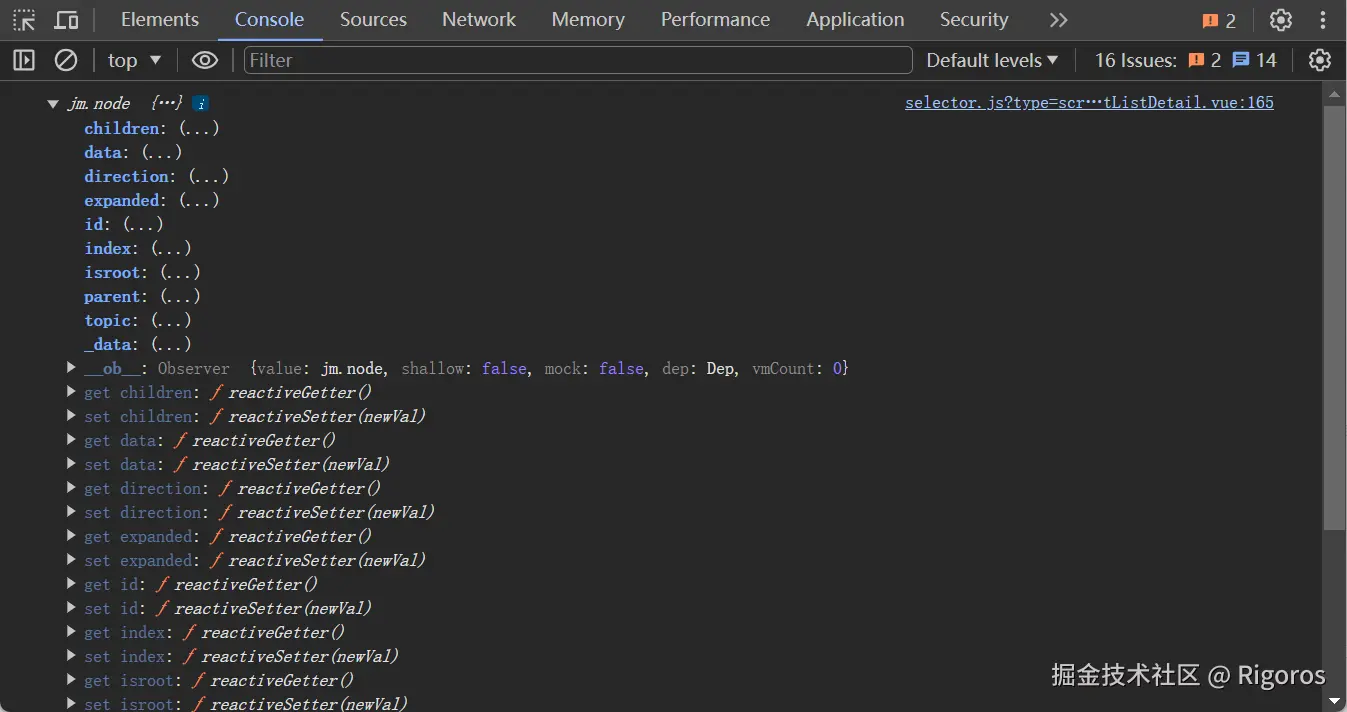Click the orange issues warning badge
Screen dimensions: 1347x712
[1219, 20]
